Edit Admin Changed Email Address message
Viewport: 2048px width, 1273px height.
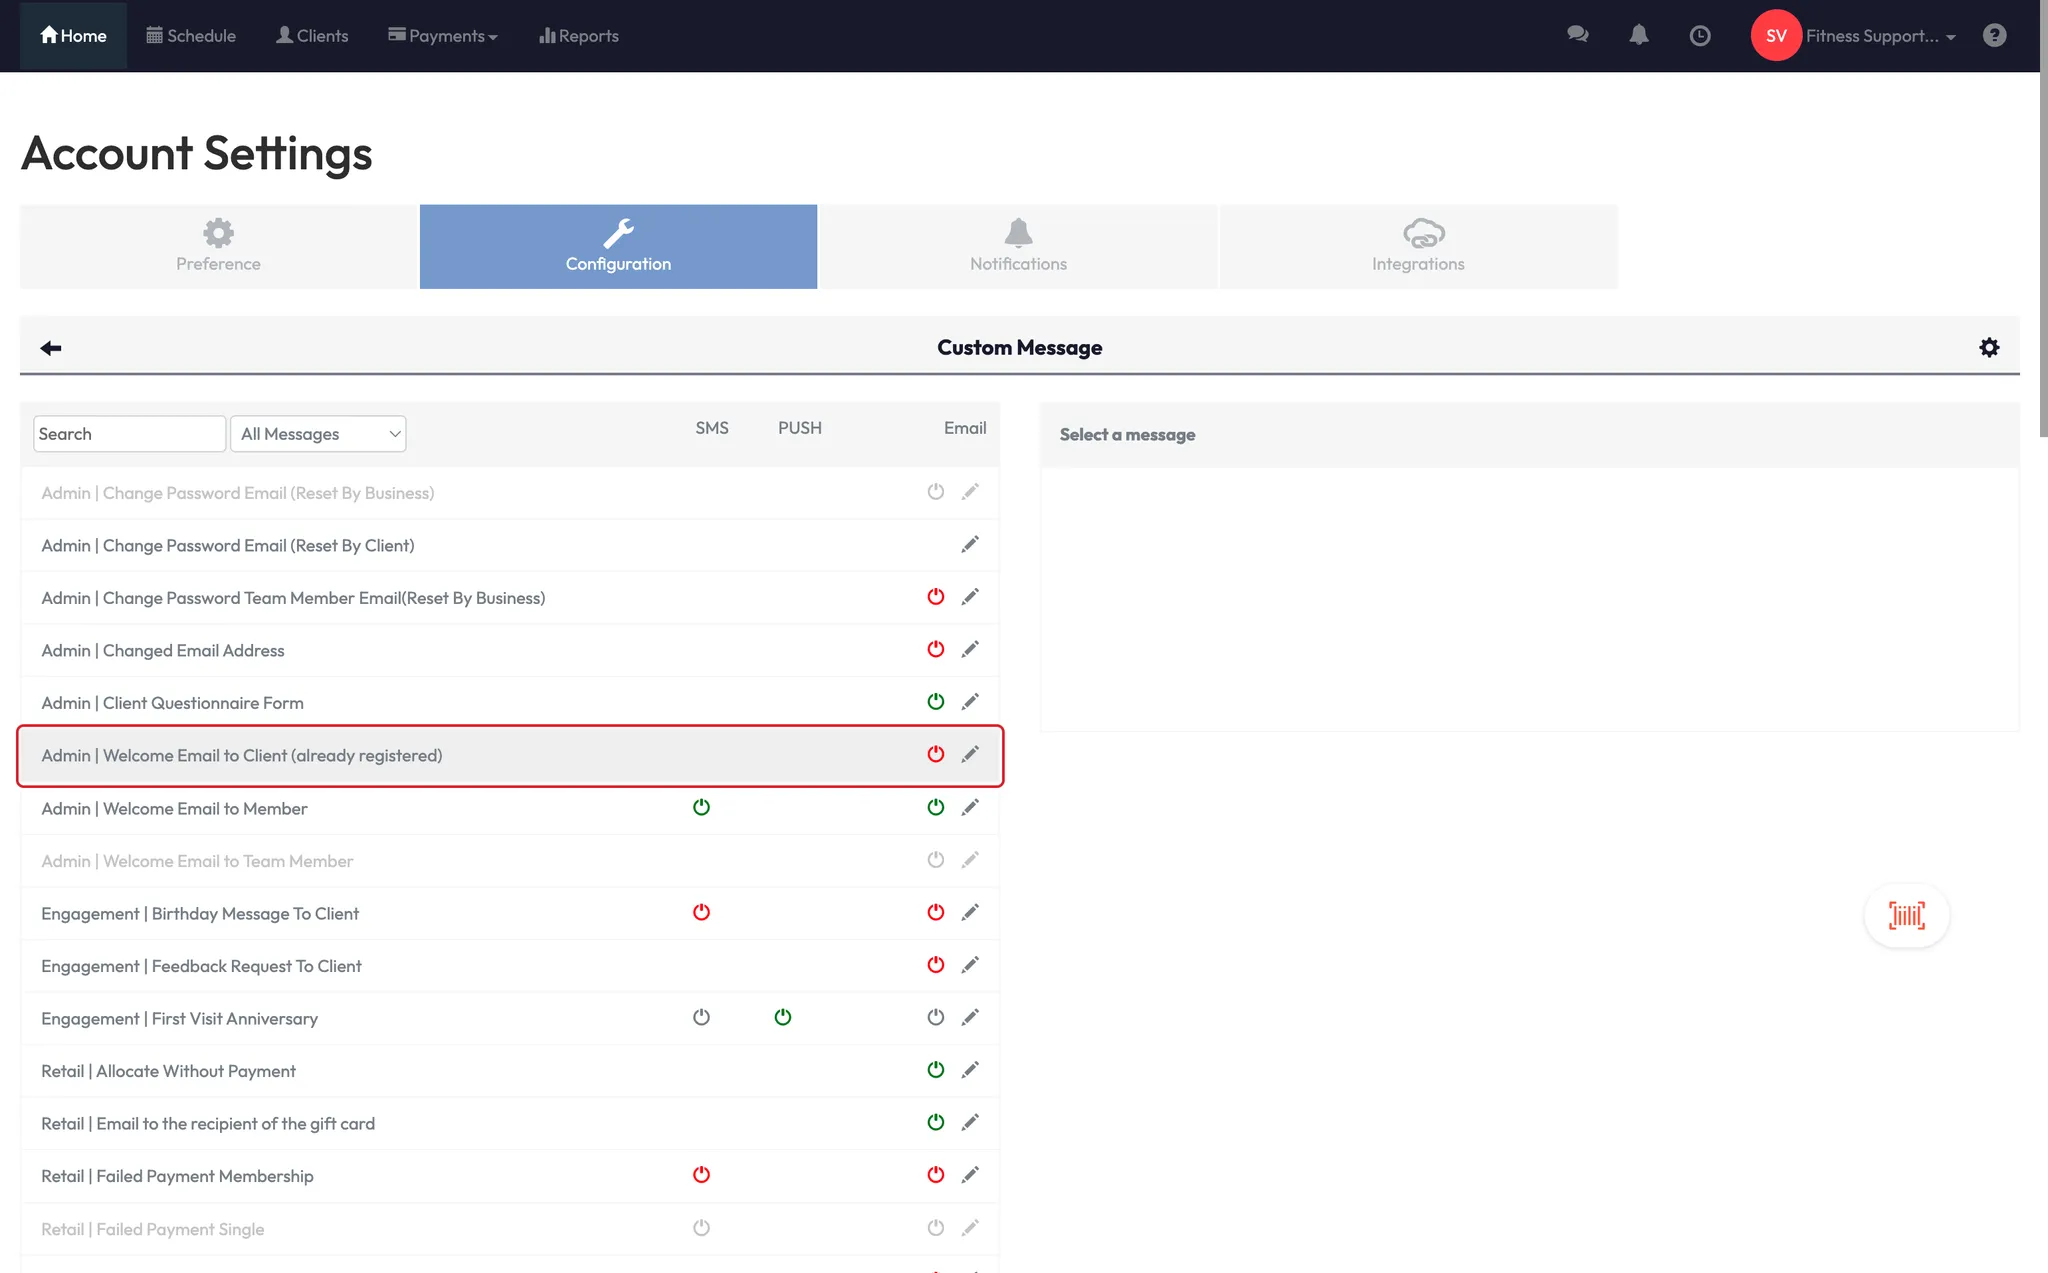[970, 650]
